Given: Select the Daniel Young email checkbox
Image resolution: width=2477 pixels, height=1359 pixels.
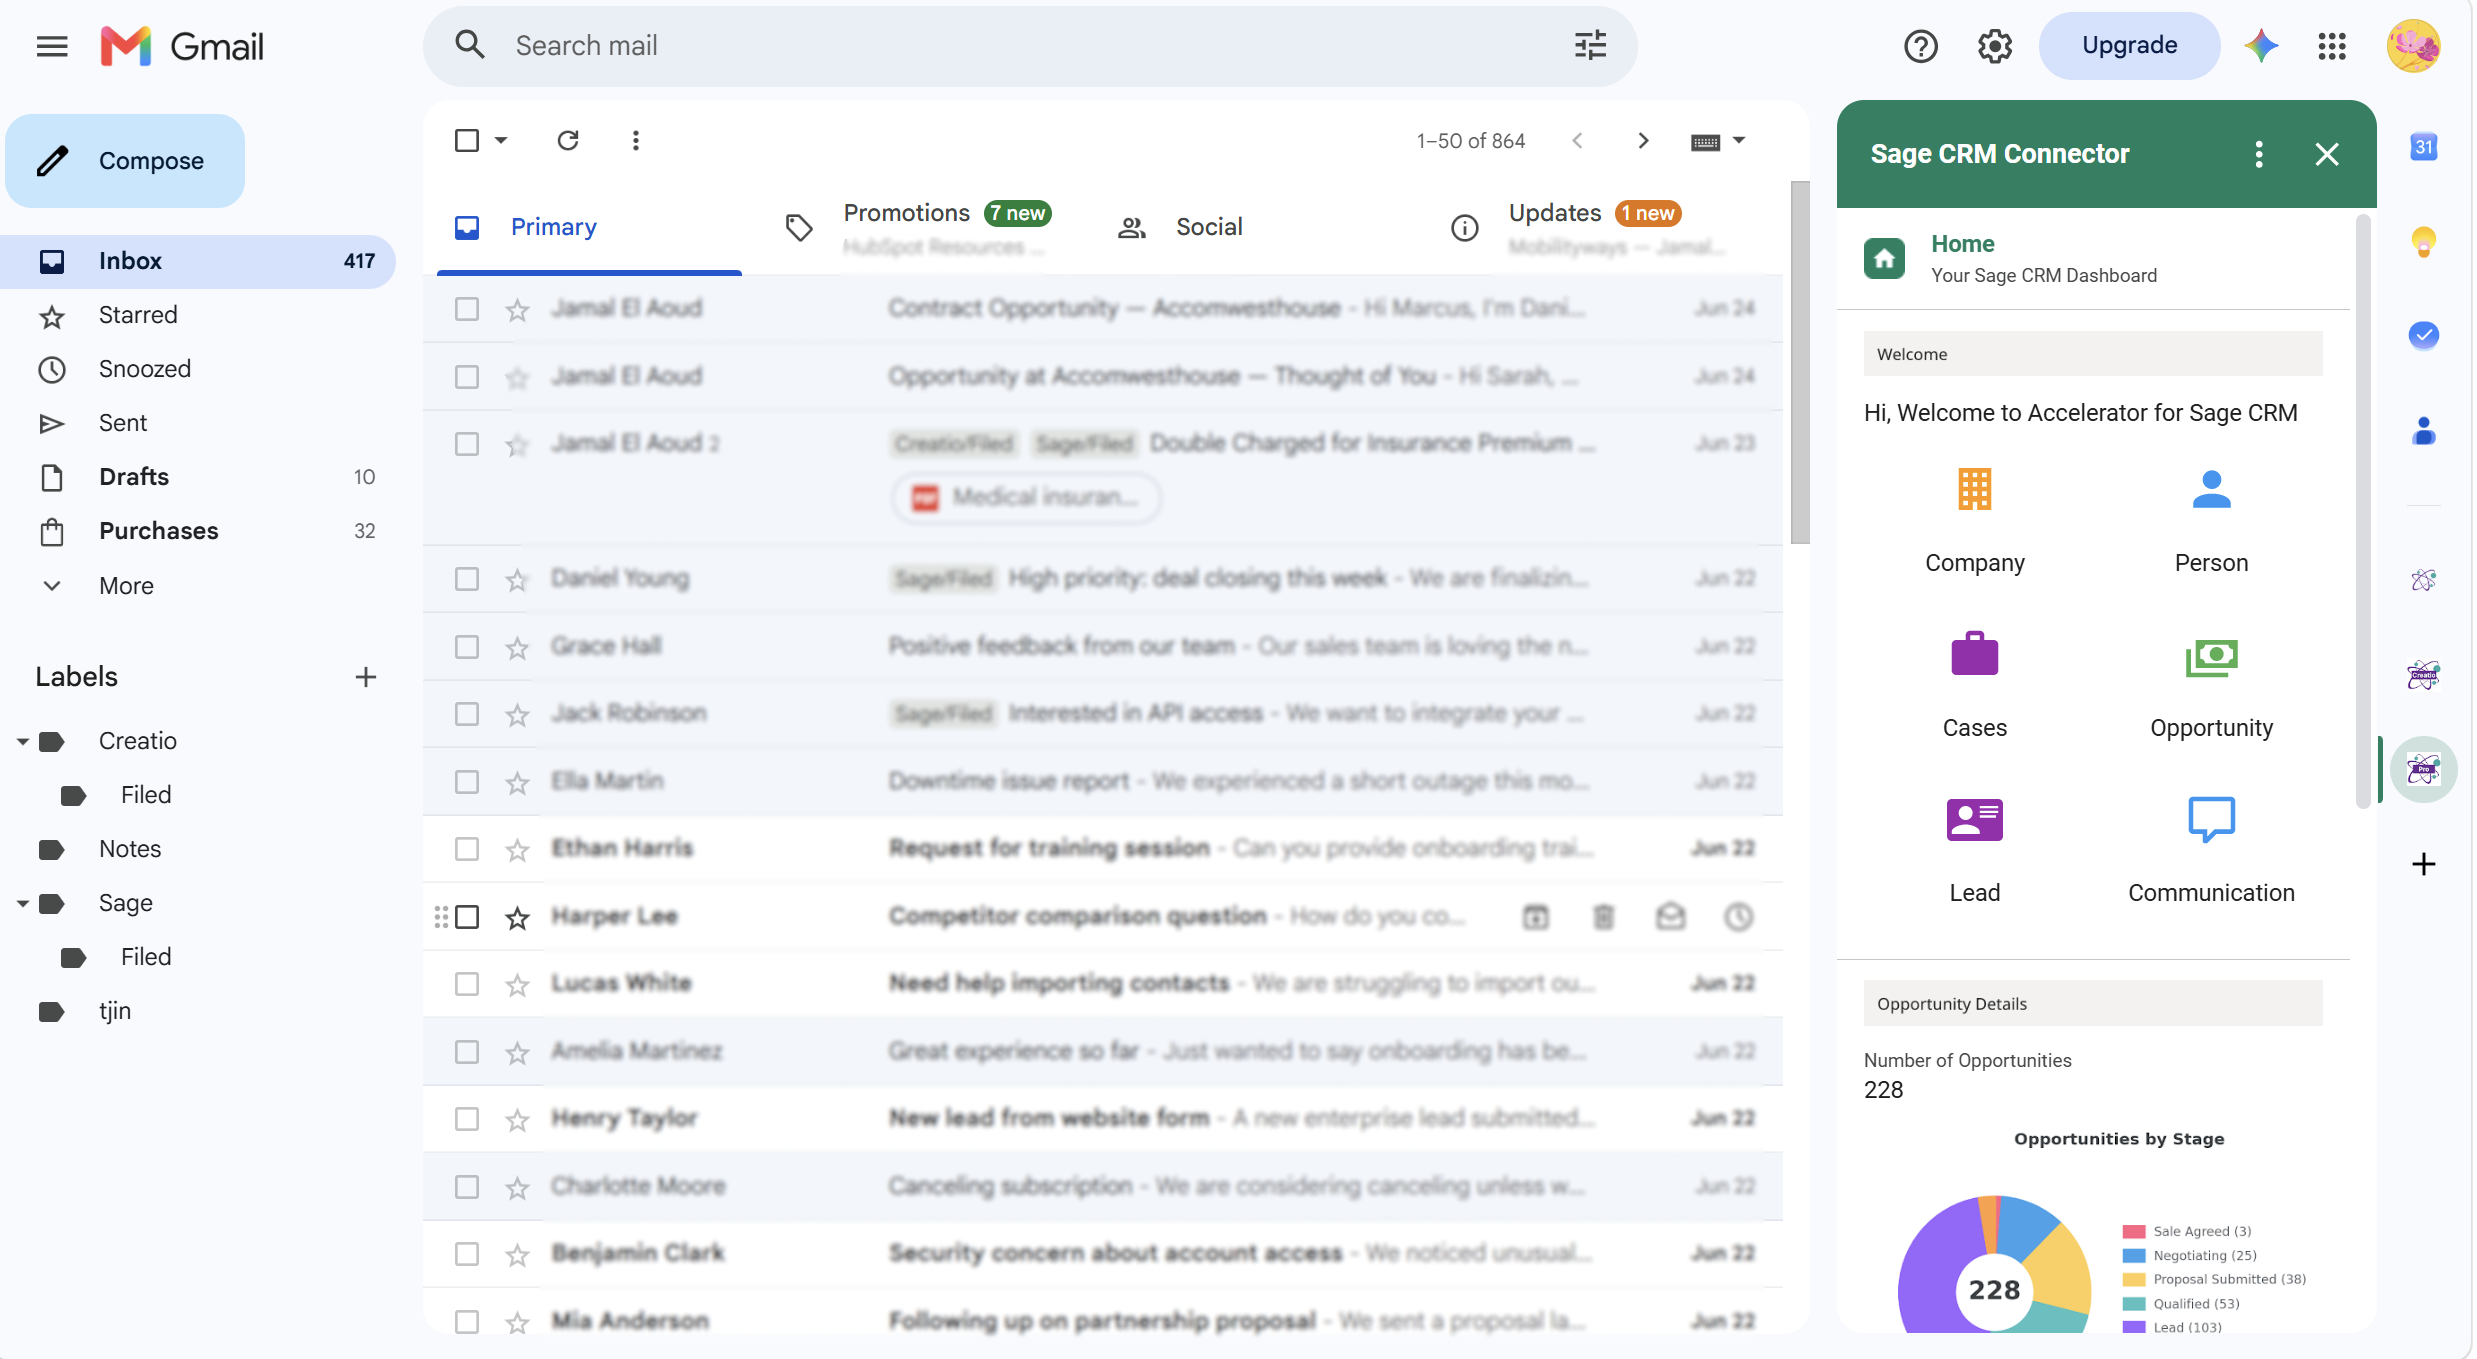Looking at the screenshot, I should [x=466, y=579].
